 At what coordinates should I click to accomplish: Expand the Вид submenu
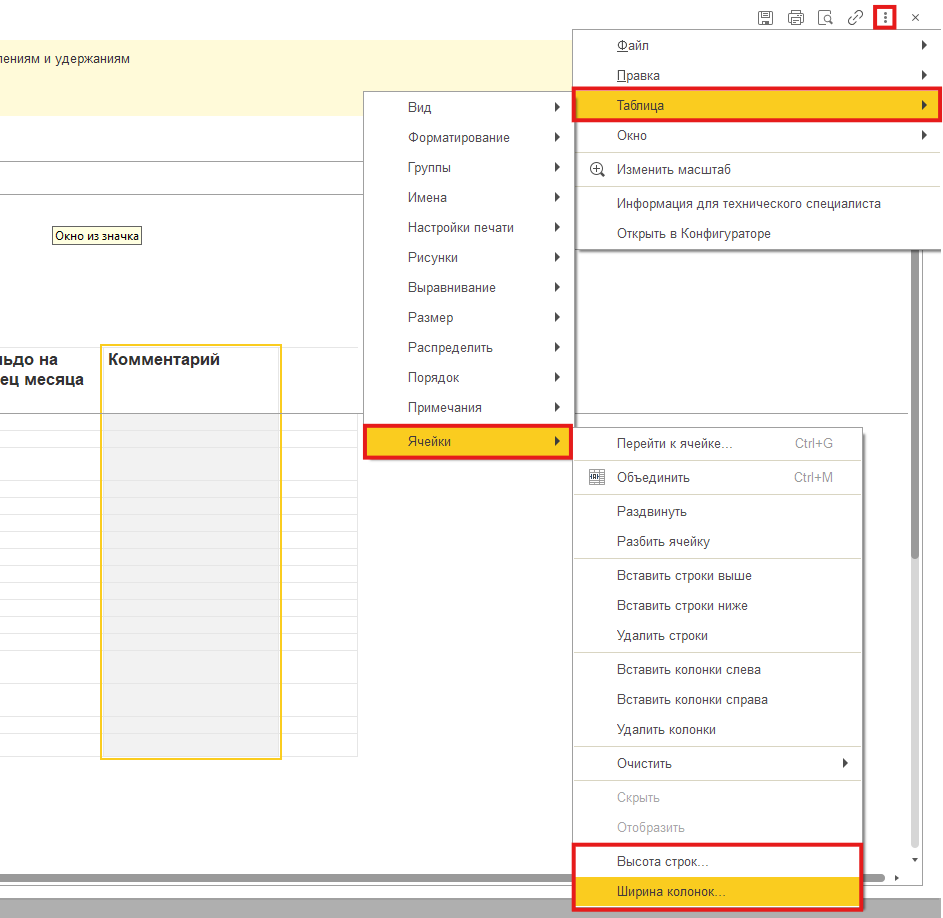click(469, 107)
